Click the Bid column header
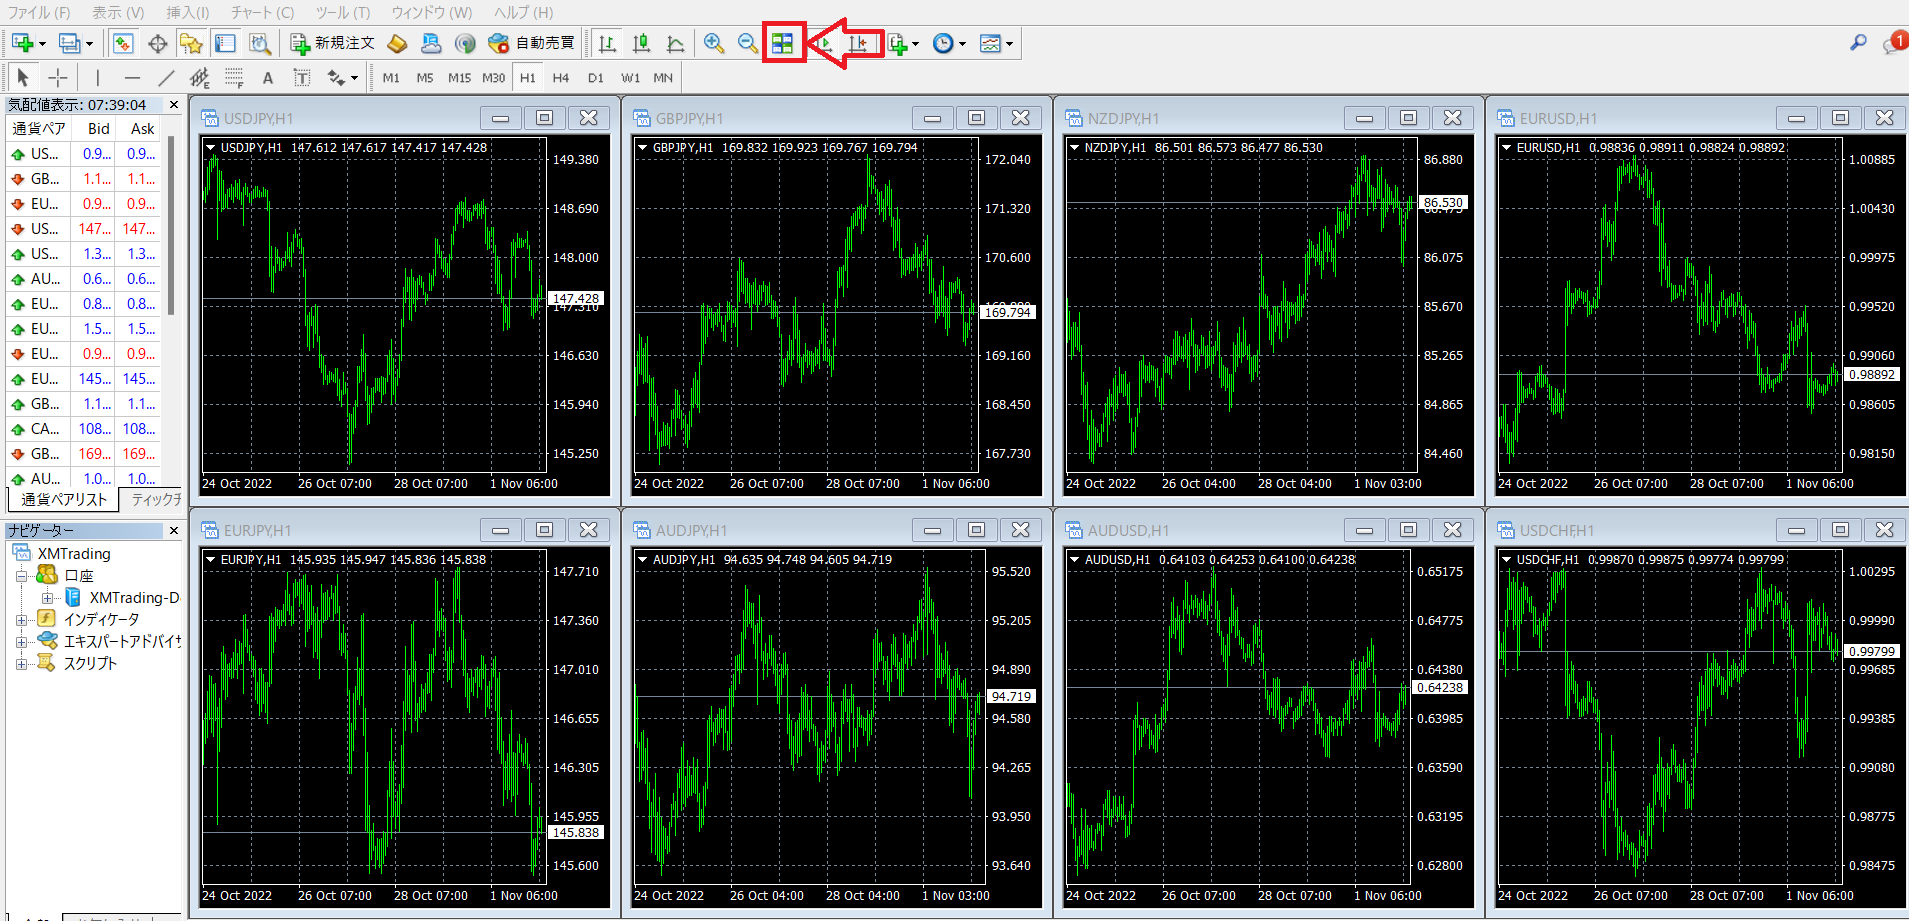This screenshot has height=921, width=1909. [98, 129]
